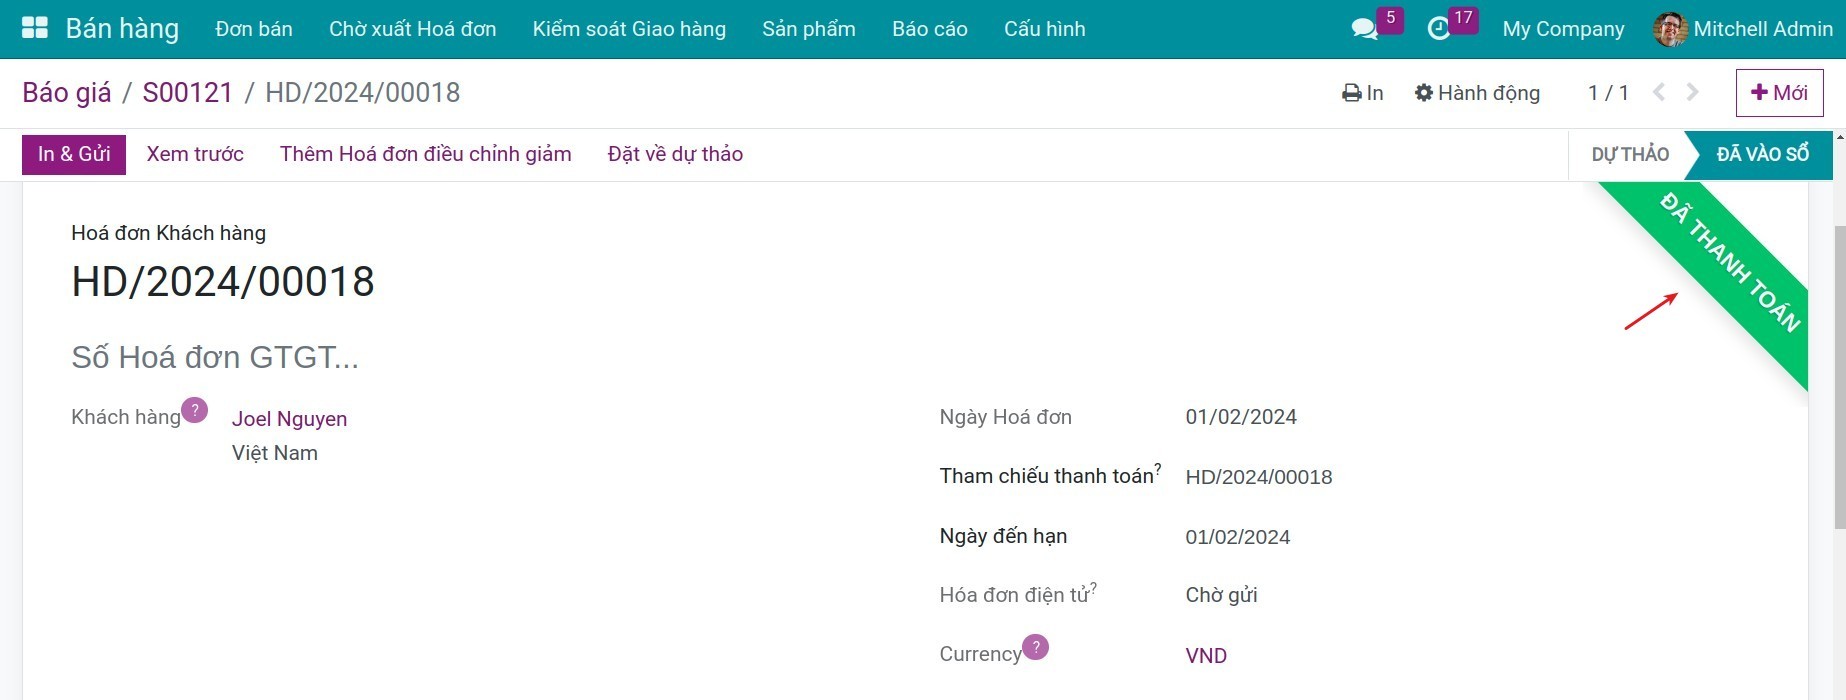This screenshot has height=700, width=1846.
Task: Open Chờ xuất Hoá đơn menu
Action: pyautogui.click(x=413, y=29)
